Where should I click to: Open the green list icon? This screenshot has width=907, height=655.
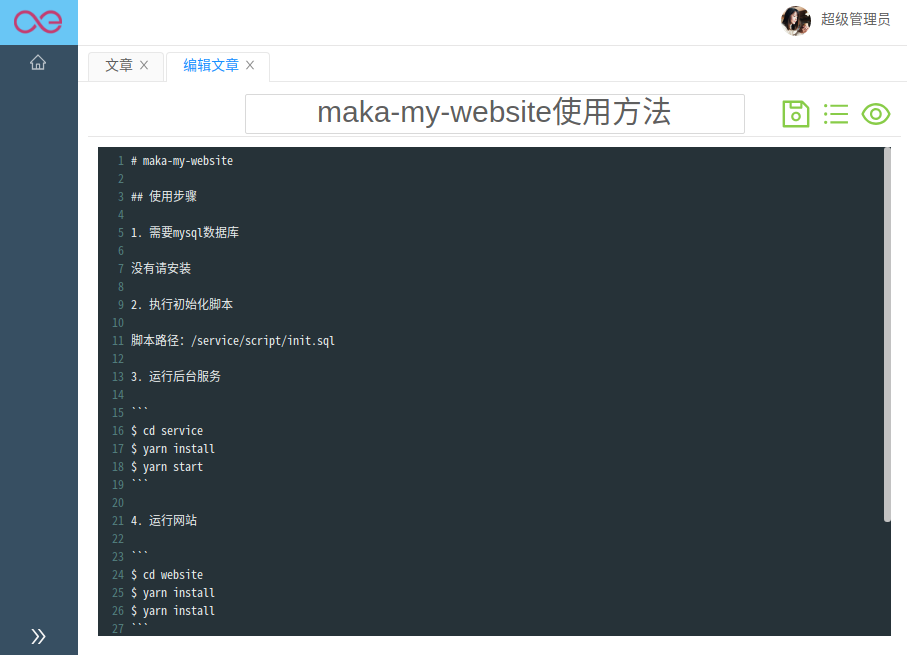836,114
